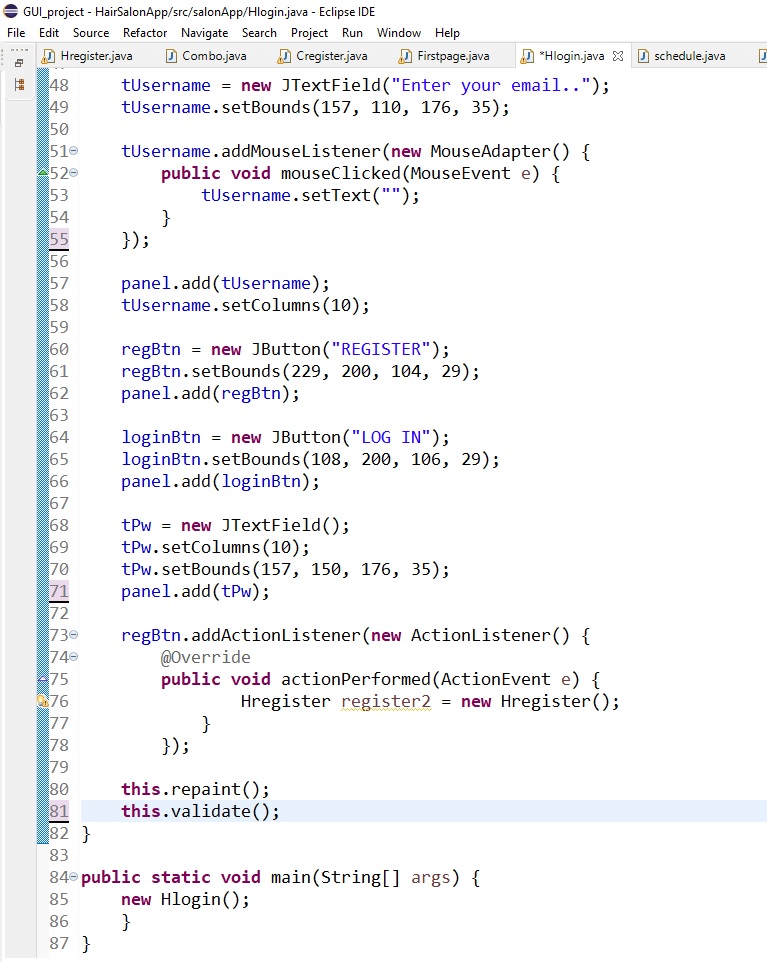The width and height of the screenshot is (767, 962).
Task: Click the underlined variable register2 on line 76
Action: 386,701
